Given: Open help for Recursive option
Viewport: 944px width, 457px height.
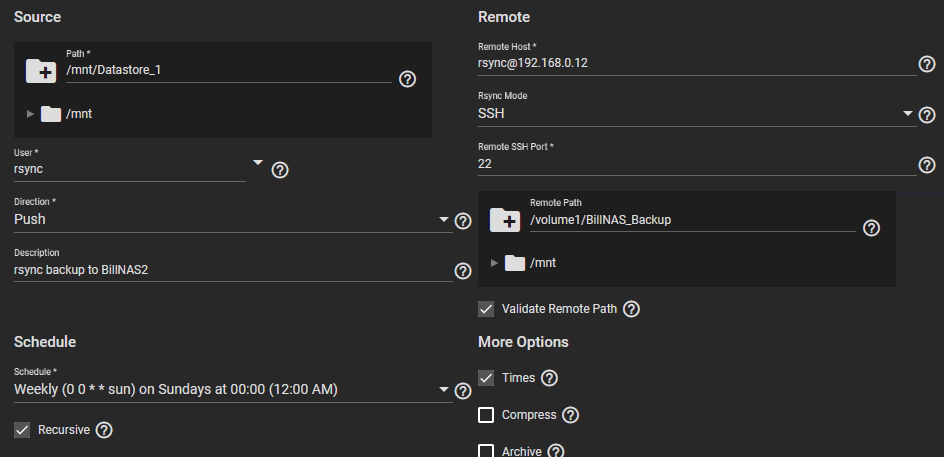Looking at the screenshot, I should pos(104,430).
